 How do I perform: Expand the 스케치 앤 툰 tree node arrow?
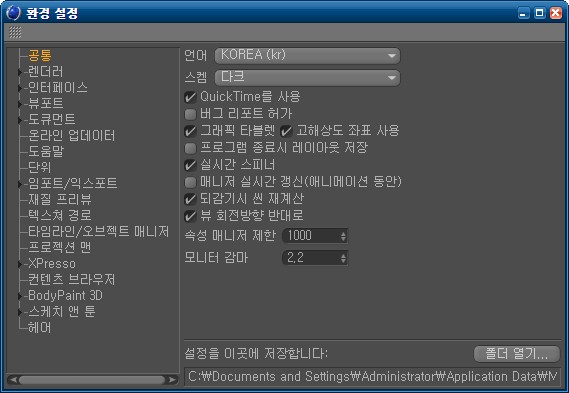click(20, 312)
